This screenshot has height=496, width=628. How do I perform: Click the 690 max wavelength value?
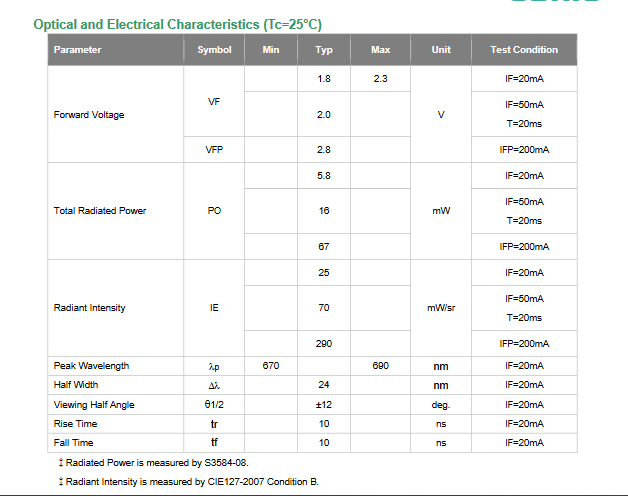click(x=380, y=366)
